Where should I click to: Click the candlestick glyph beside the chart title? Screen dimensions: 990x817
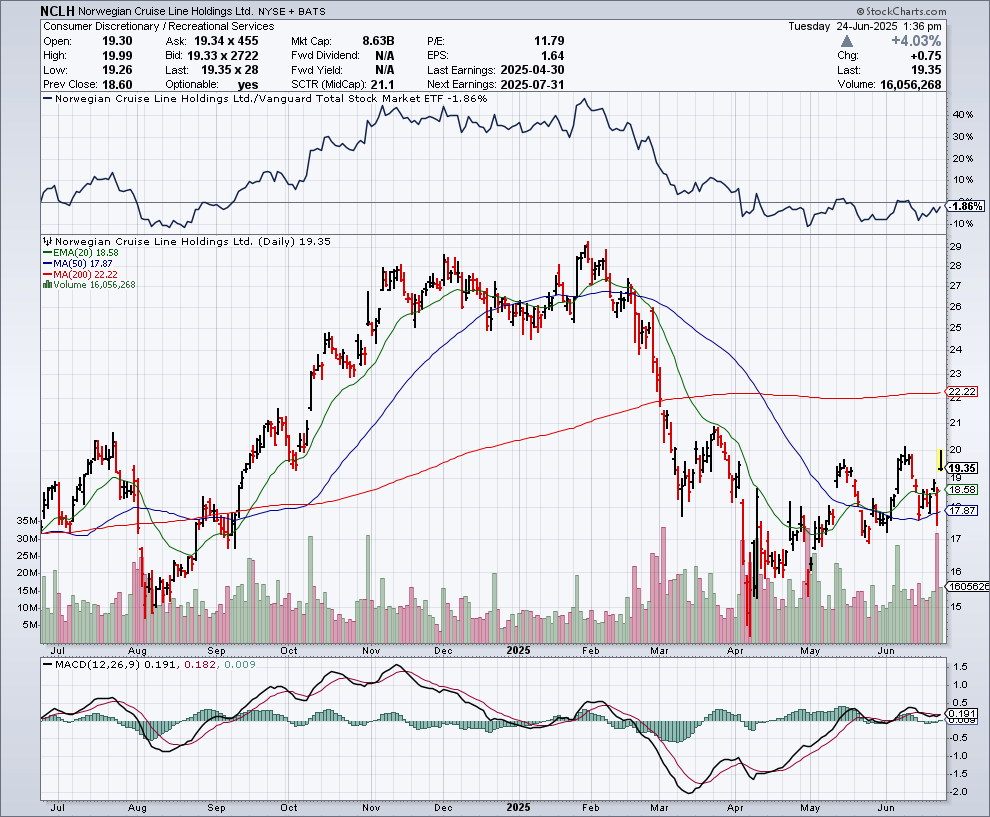click(x=49, y=241)
